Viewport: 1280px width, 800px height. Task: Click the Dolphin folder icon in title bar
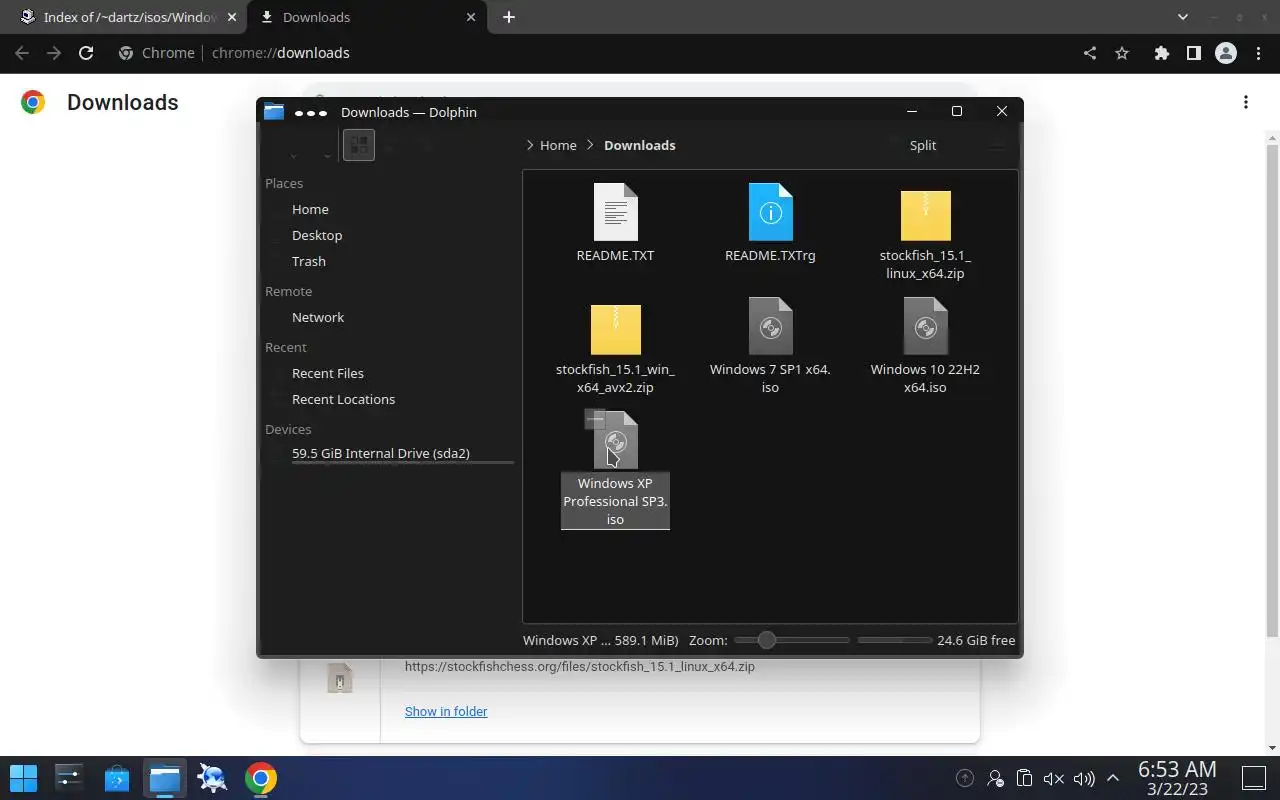tap(274, 112)
